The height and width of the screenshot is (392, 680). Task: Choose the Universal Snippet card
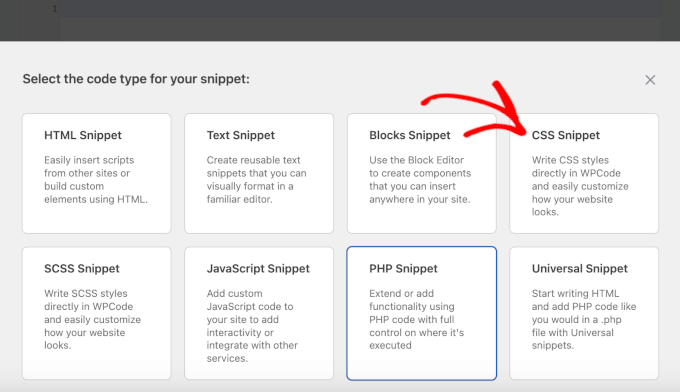pos(584,314)
